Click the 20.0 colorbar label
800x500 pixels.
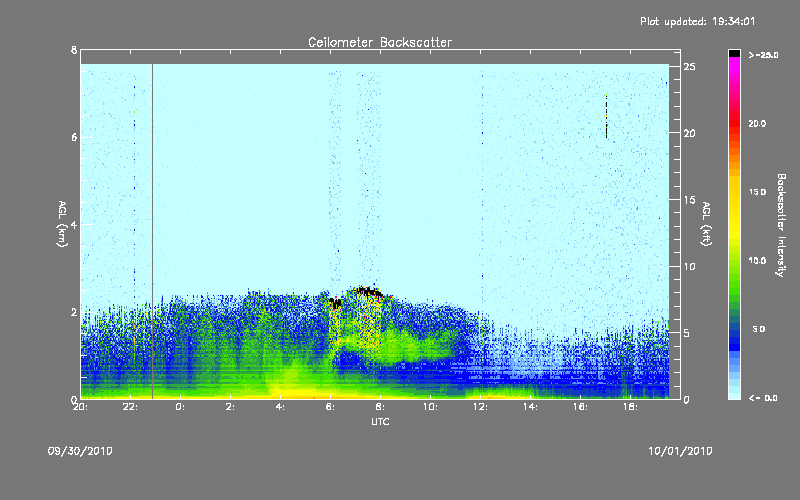click(x=757, y=123)
